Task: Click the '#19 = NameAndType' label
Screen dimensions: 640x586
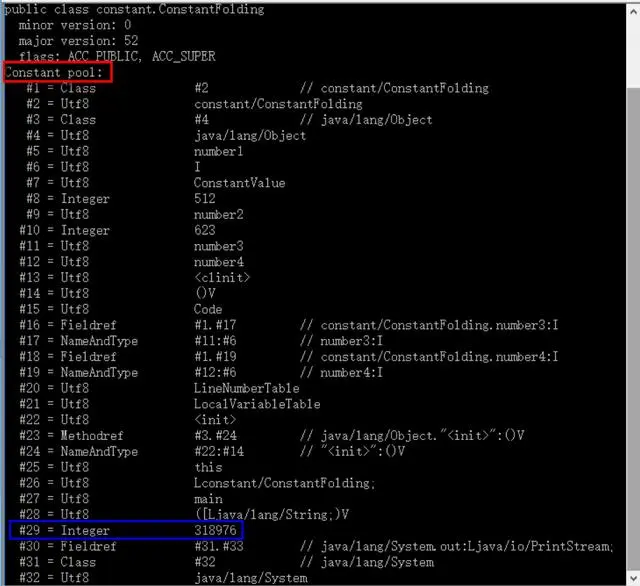Action: (79, 373)
